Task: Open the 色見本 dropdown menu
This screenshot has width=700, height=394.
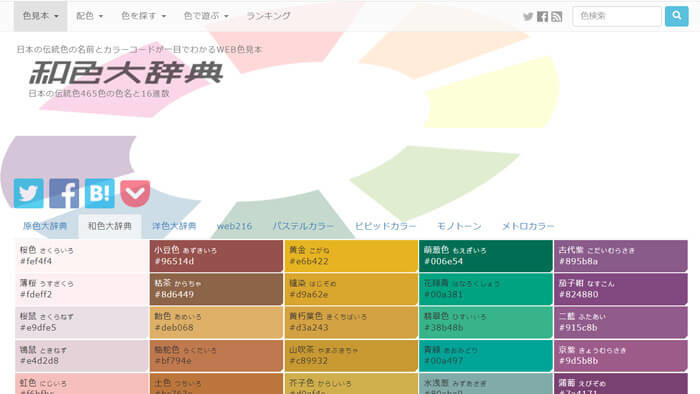Action: 40,16
